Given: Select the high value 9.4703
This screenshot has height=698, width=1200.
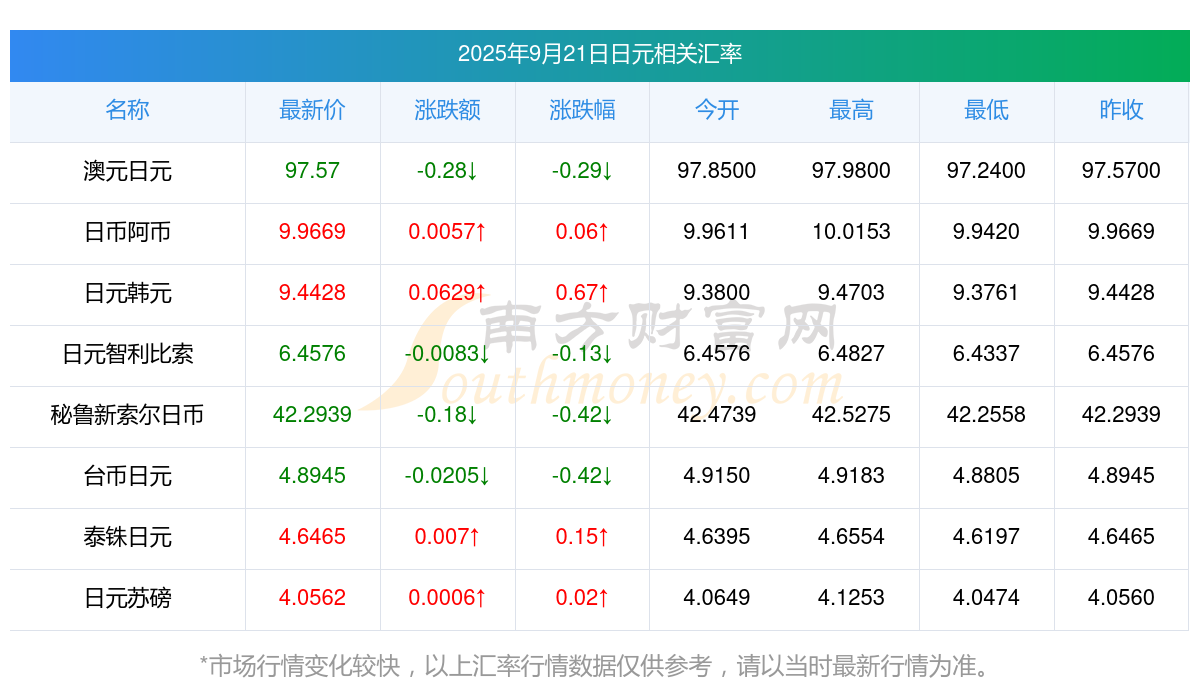Looking at the screenshot, I should (852, 293).
